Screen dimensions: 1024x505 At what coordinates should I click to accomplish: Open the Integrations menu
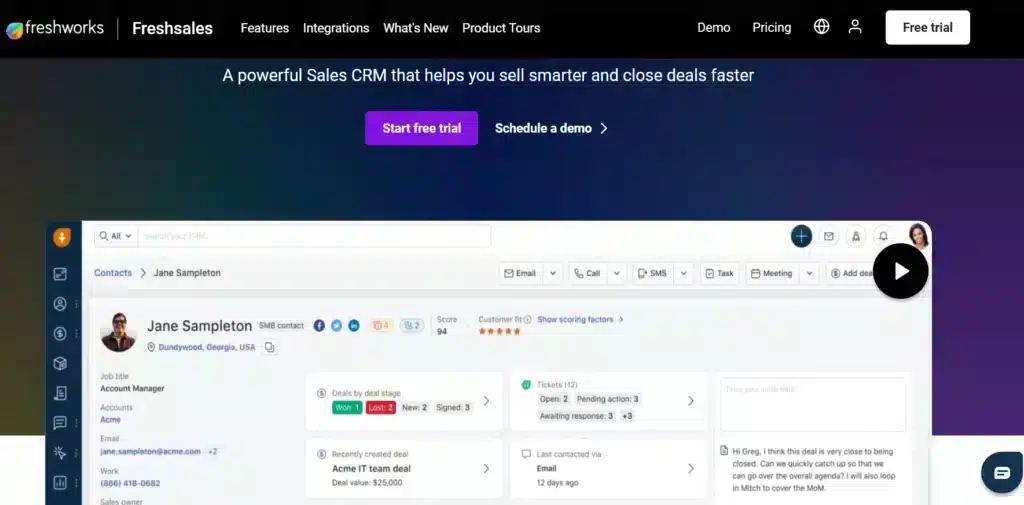(x=336, y=28)
